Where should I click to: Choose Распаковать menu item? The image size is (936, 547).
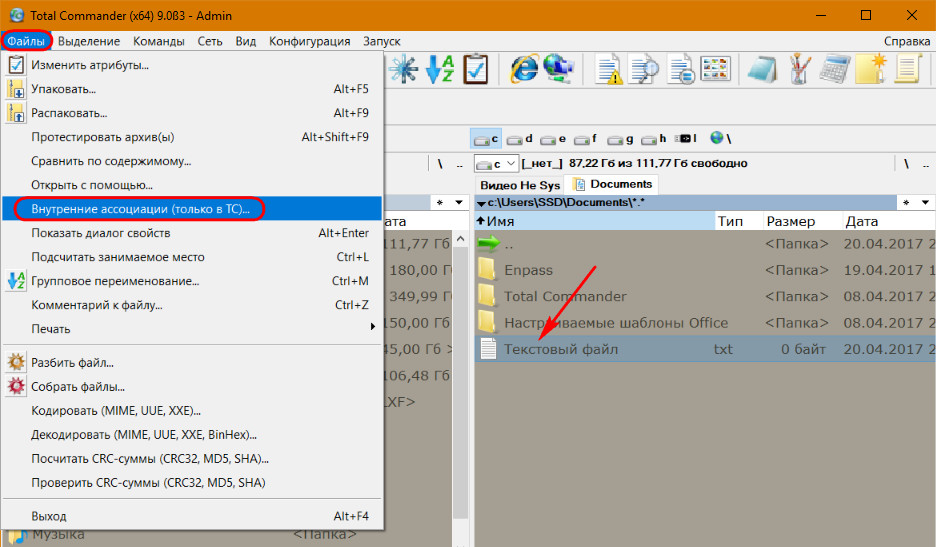[x=192, y=113]
